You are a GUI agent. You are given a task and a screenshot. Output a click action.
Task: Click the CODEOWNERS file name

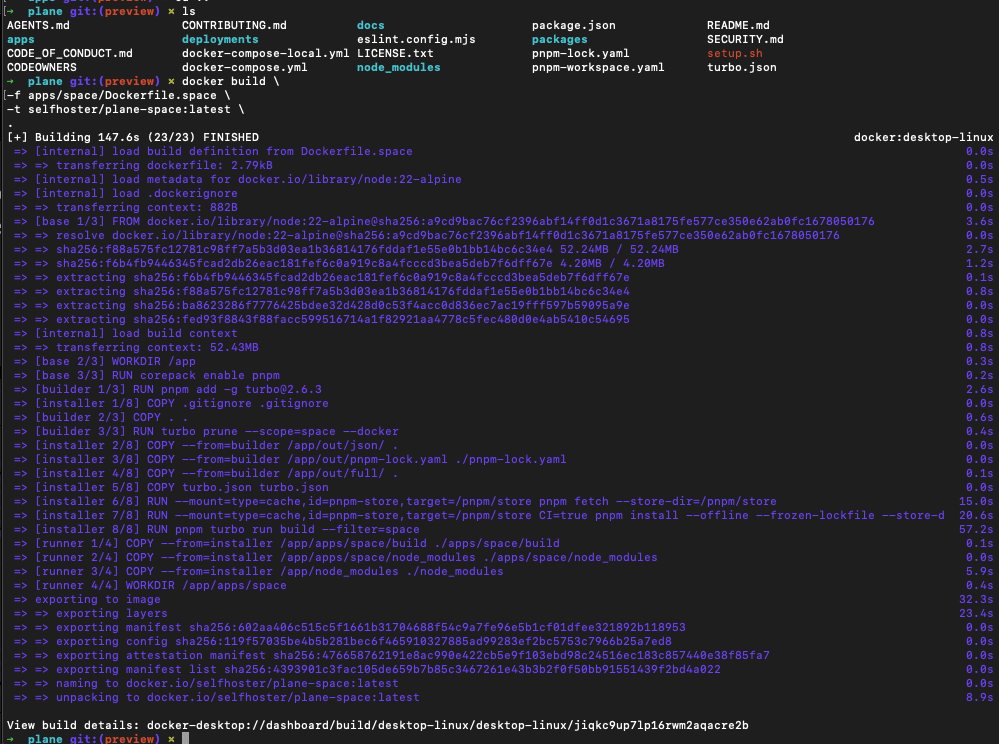click(41, 68)
